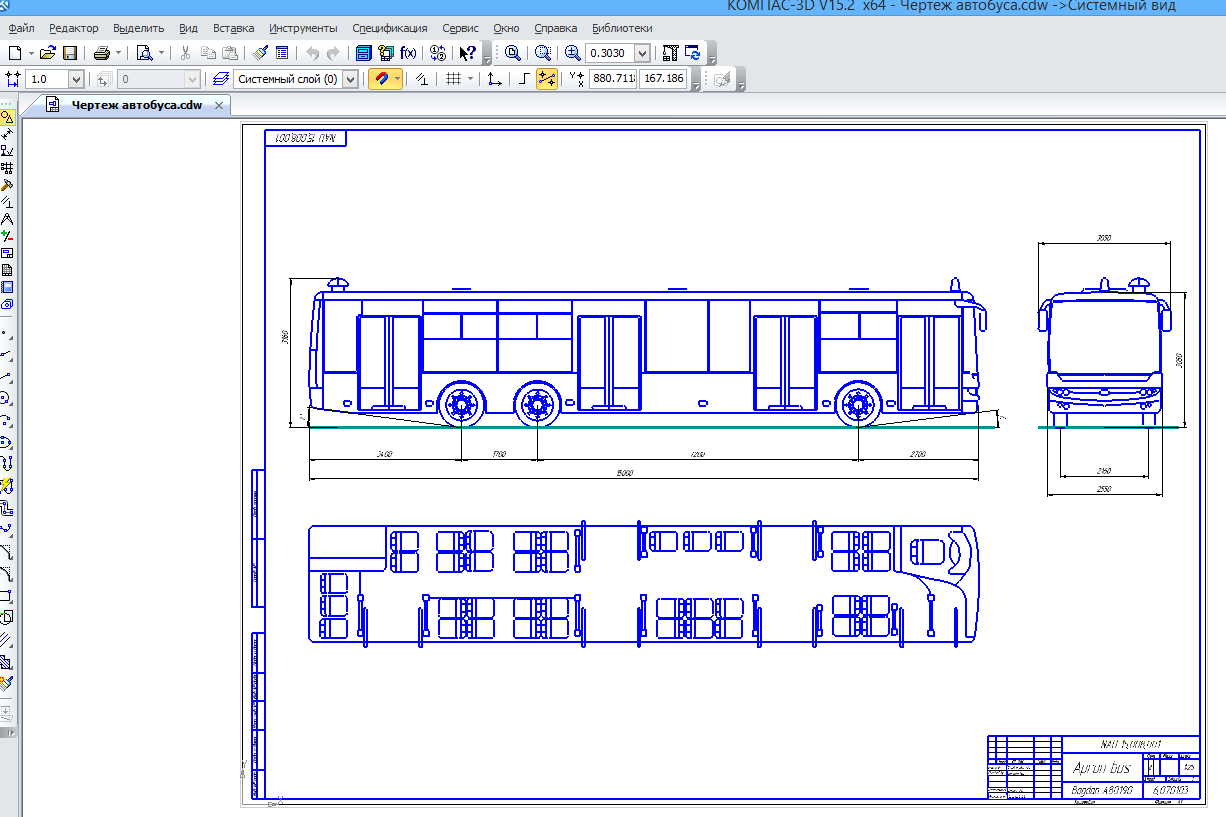Image resolution: width=1226 pixels, height=817 pixels.
Task: Click the zoom in magnifier icon
Action: click(572, 53)
